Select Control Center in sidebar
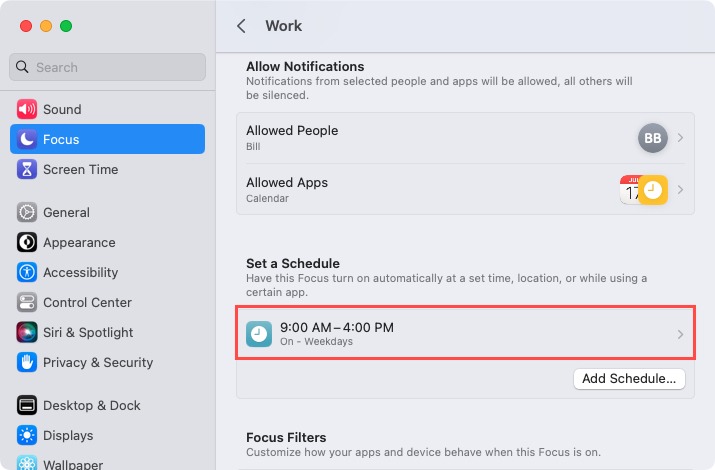 coord(108,302)
